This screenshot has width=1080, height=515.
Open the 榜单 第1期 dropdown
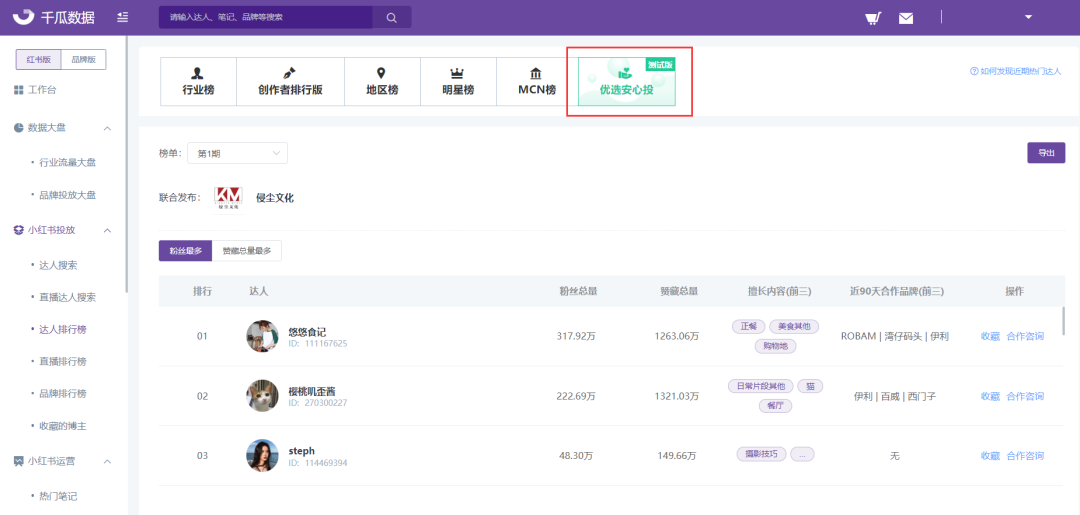(237, 153)
